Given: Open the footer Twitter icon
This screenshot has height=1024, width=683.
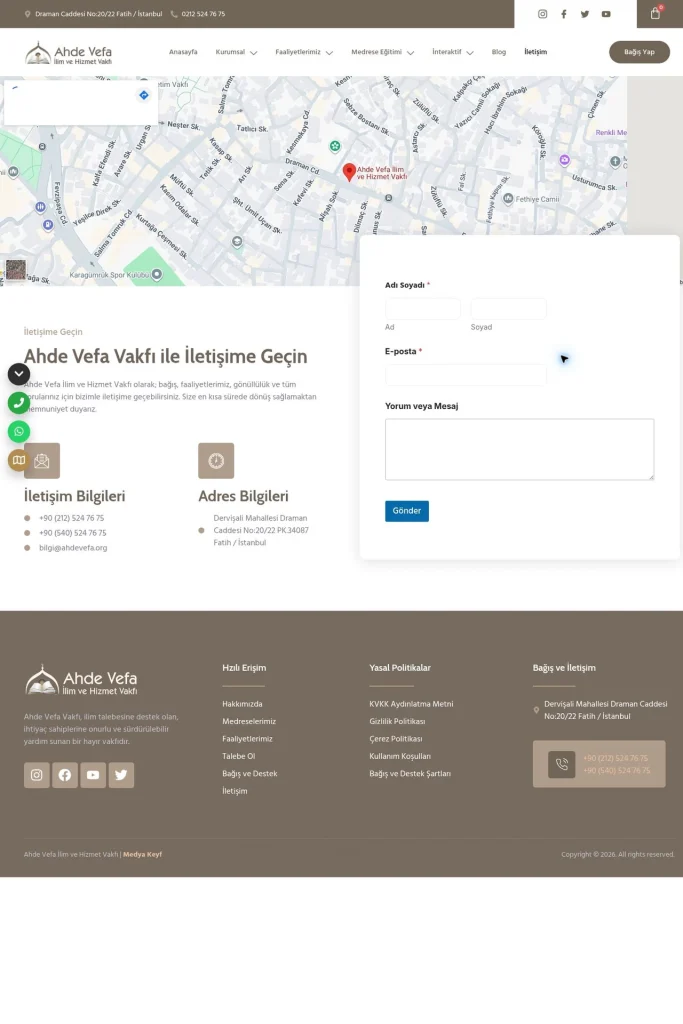Looking at the screenshot, I should pyautogui.click(x=121, y=775).
